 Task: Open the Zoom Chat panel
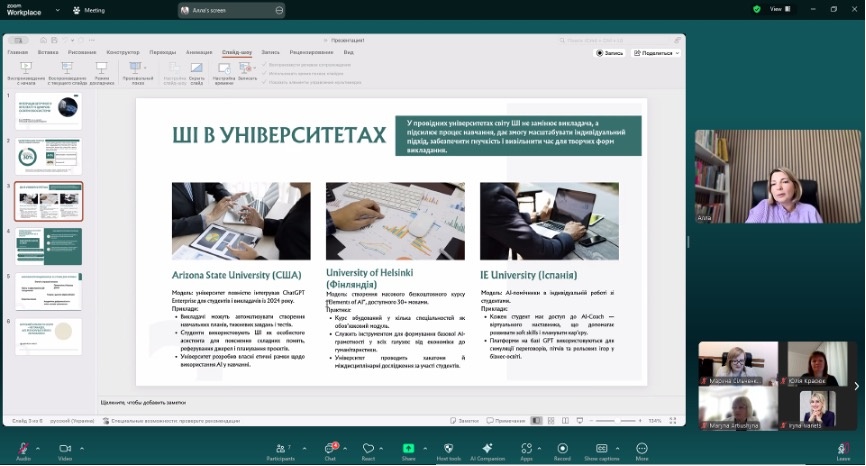point(330,448)
